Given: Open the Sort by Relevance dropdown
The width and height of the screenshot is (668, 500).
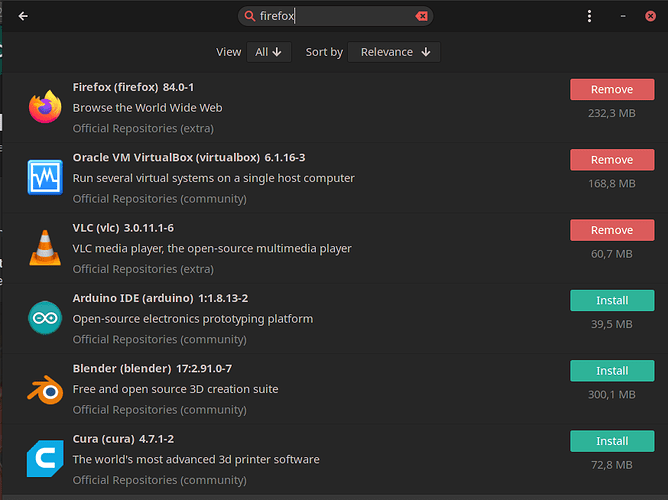Looking at the screenshot, I should click(394, 52).
